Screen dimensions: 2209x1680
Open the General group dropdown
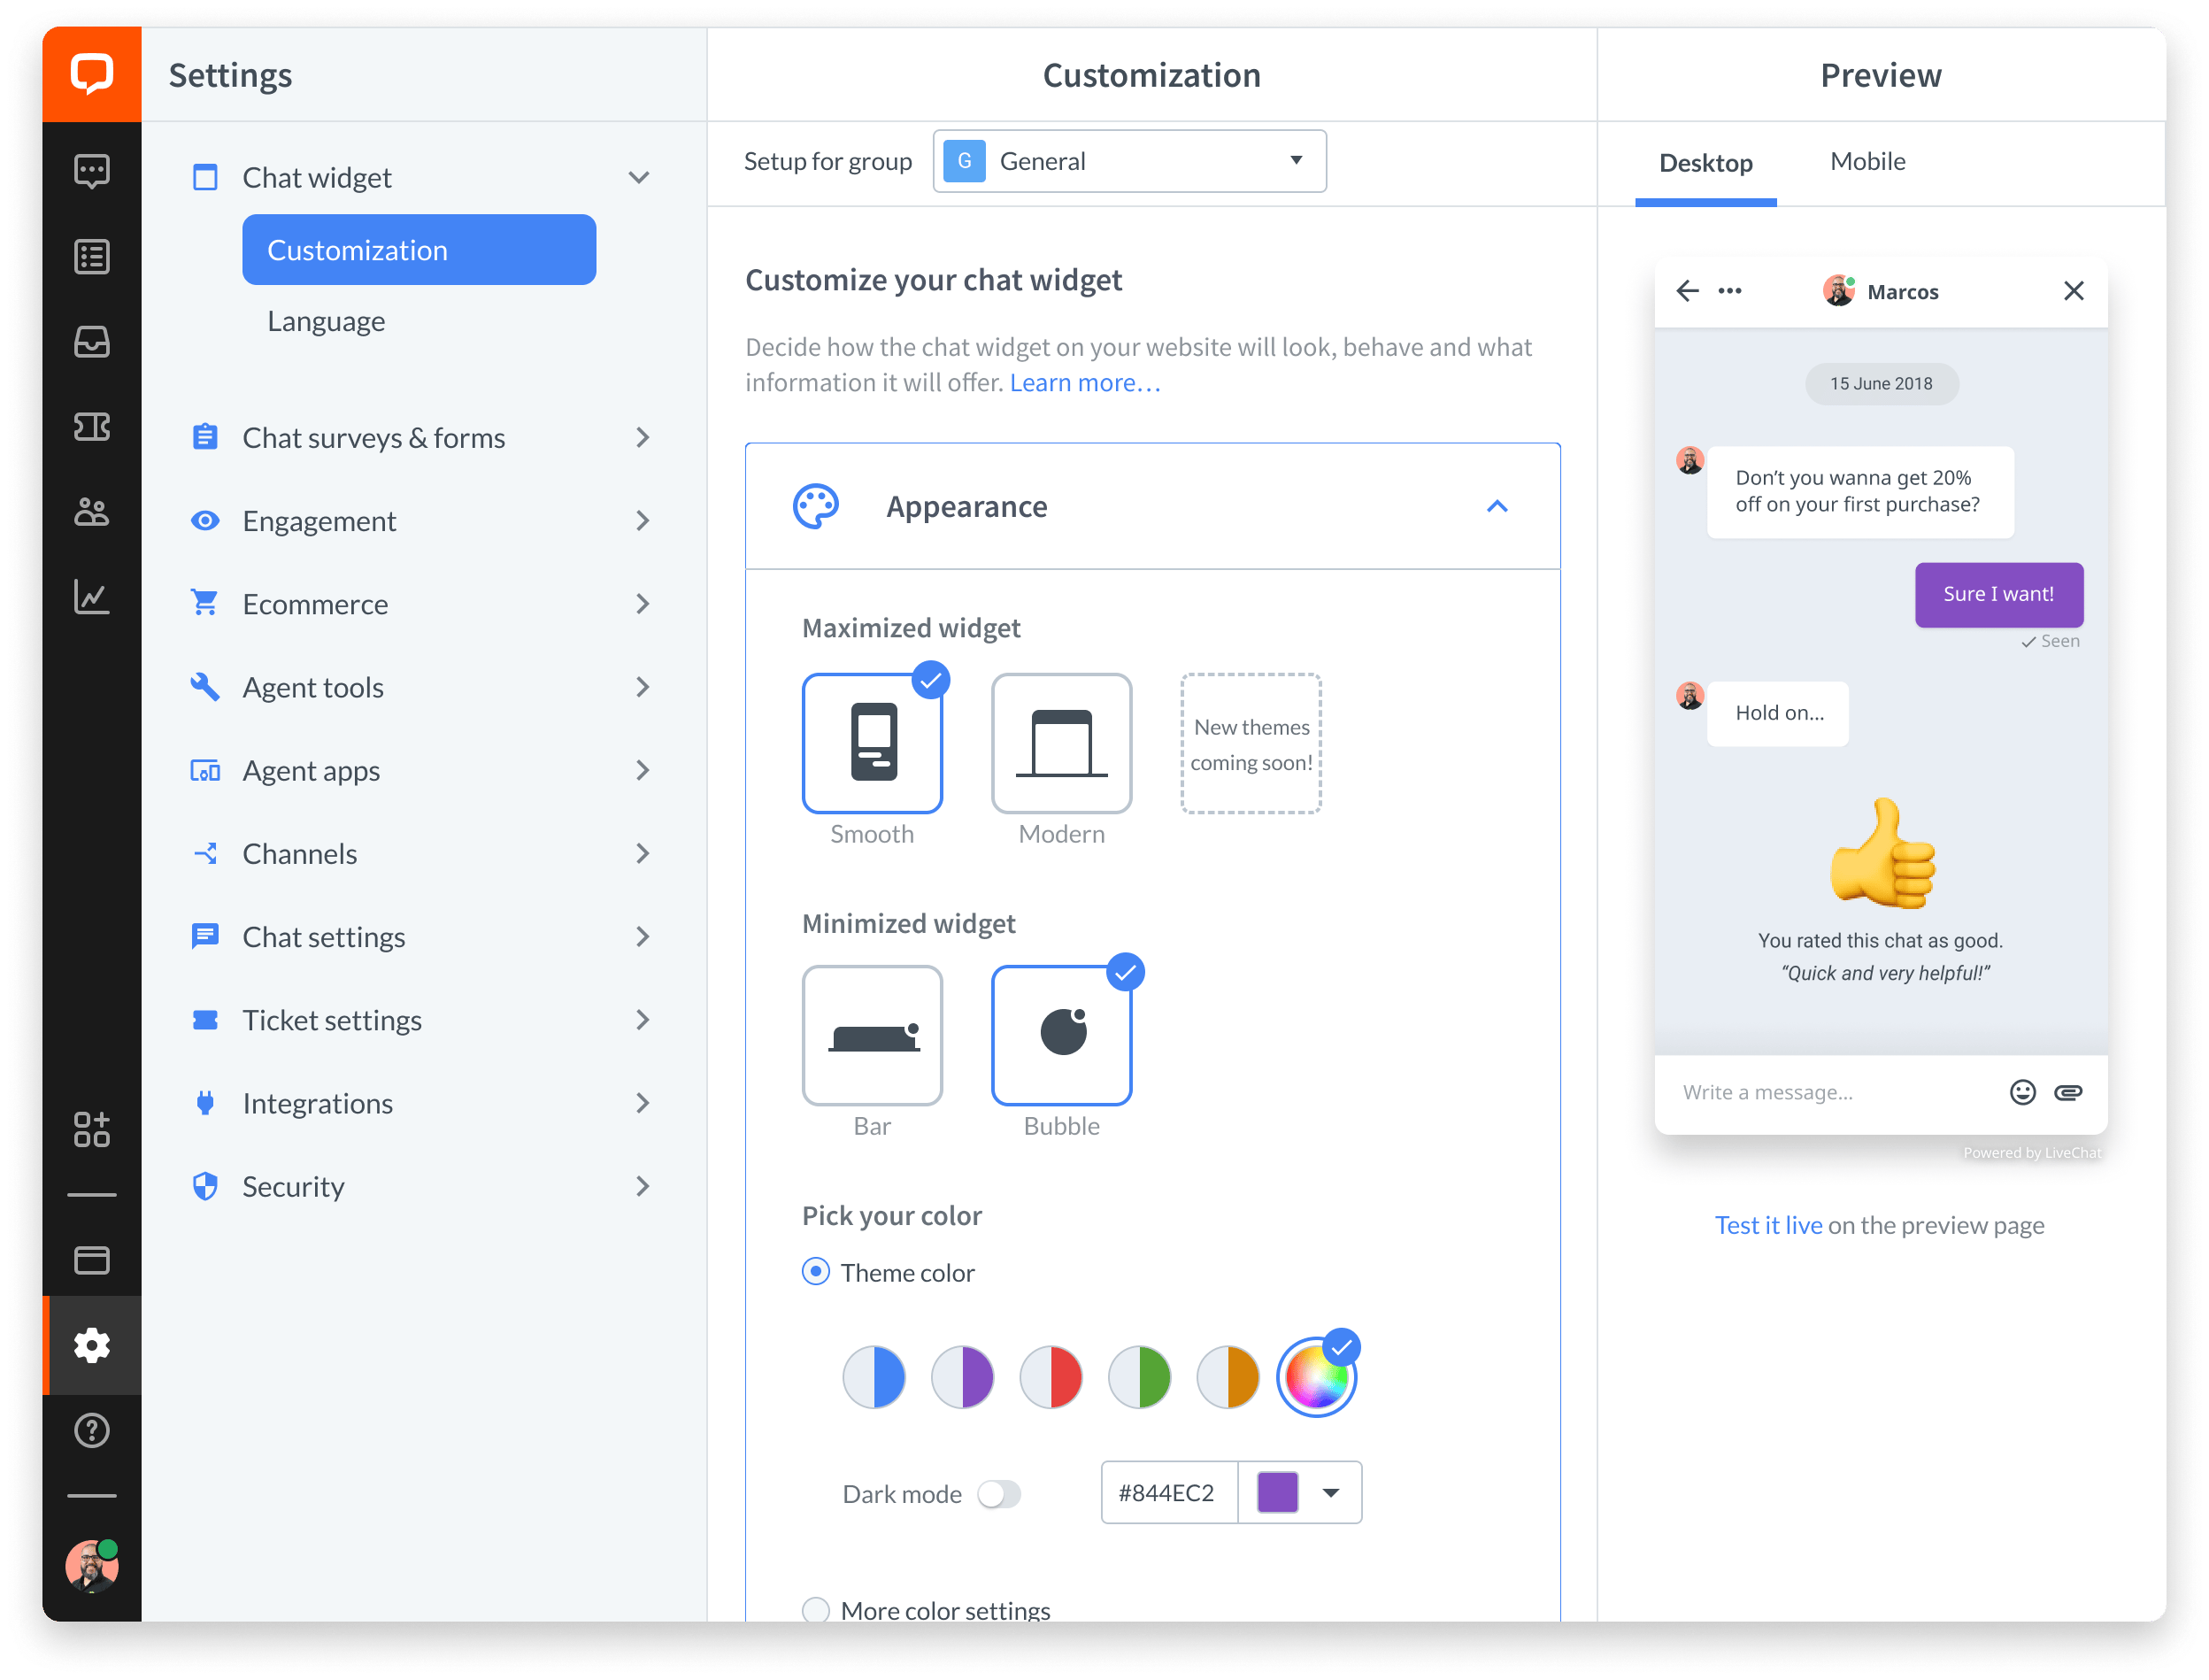pos(1129,161)
